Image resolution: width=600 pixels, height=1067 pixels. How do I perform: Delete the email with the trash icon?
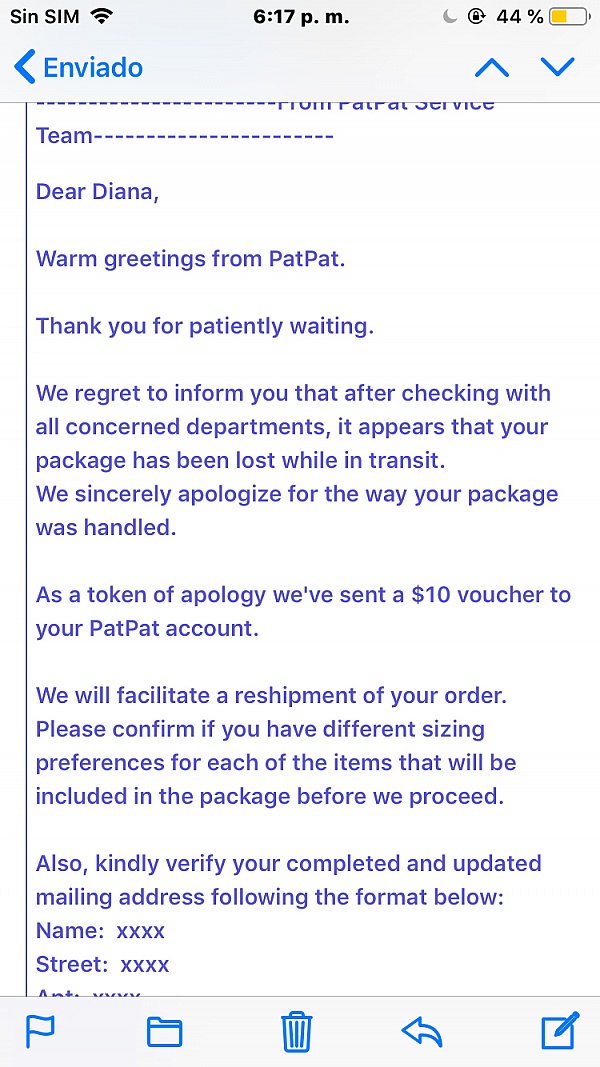point(297,1032)
